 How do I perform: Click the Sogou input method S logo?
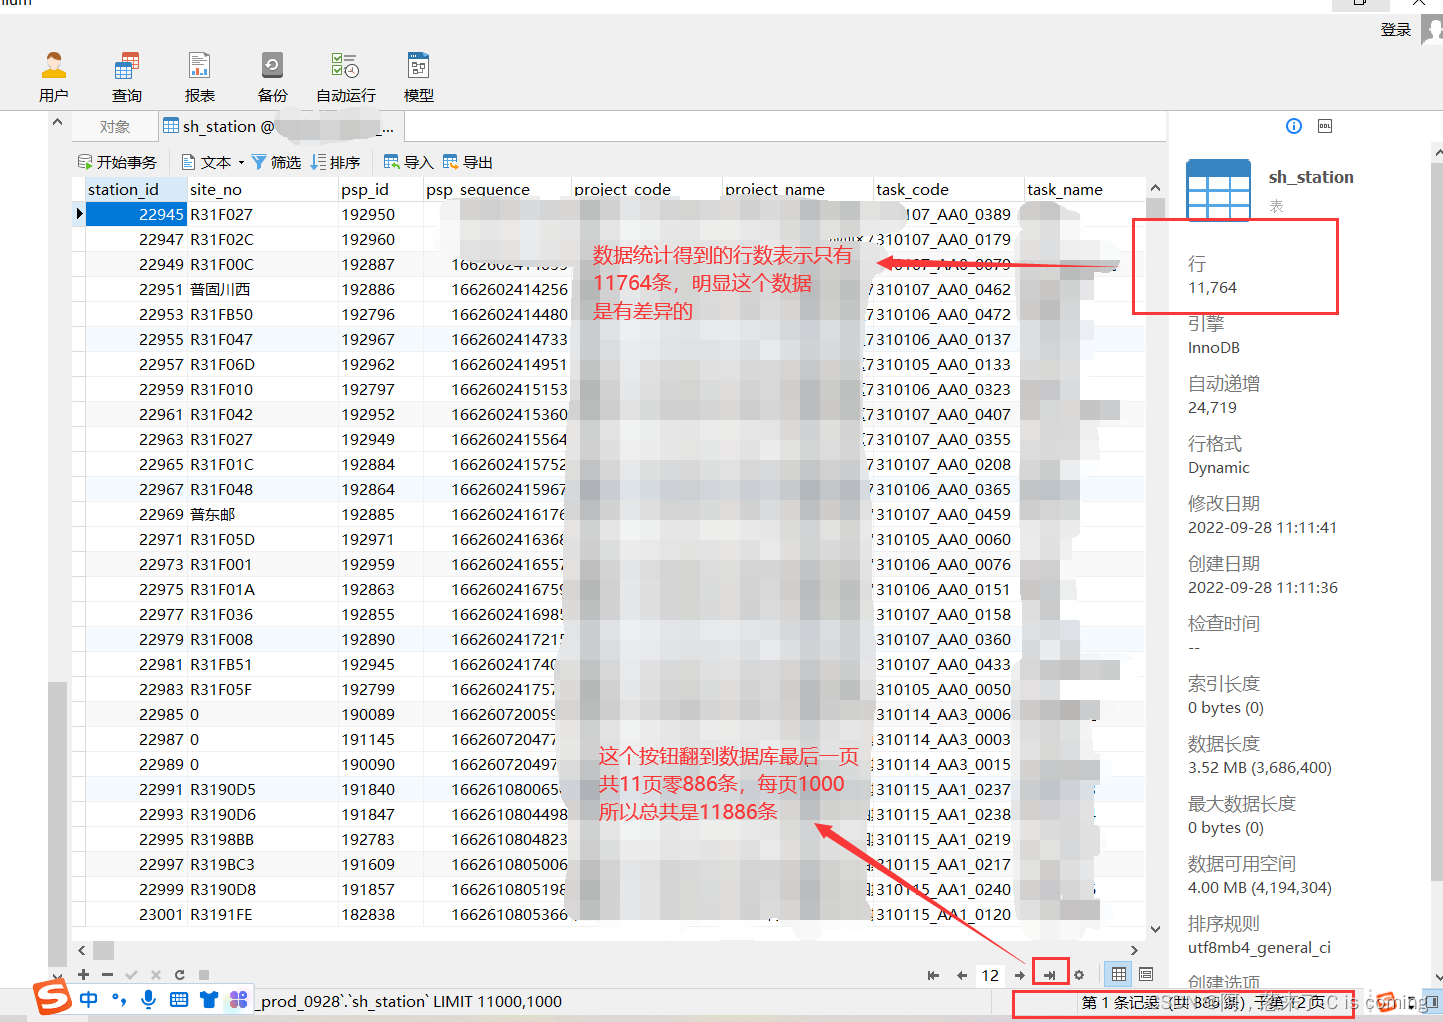(x=52, y=997)
